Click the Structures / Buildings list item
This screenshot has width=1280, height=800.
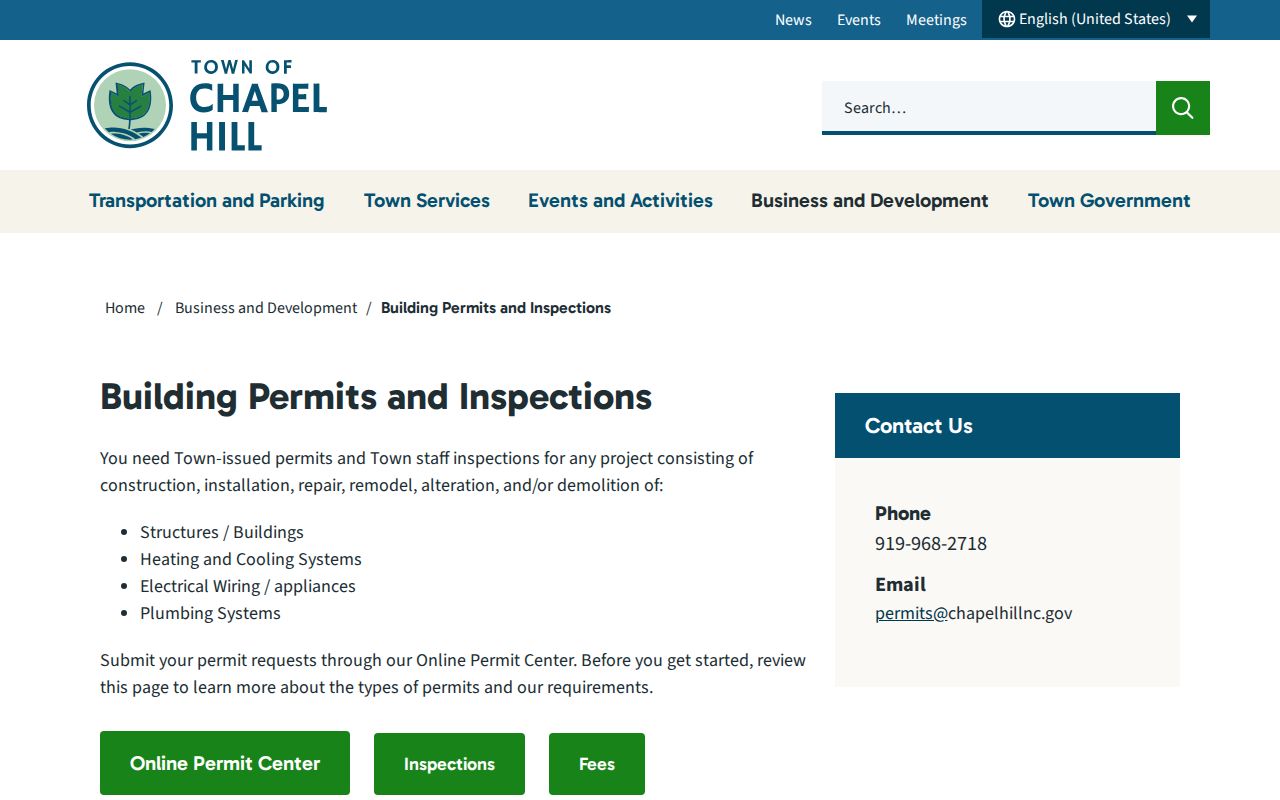click(x=222, y=532)
